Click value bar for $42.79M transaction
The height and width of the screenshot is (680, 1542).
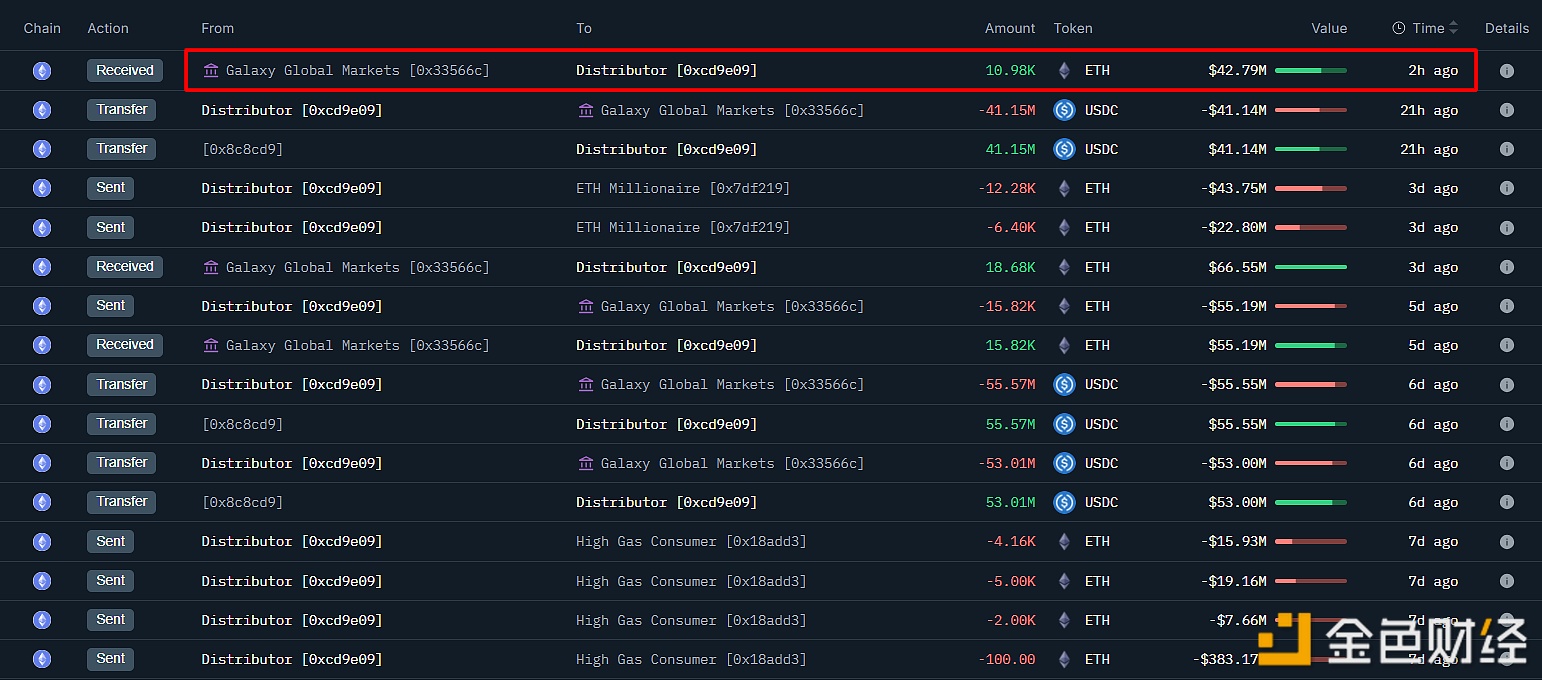(1310, 71)
